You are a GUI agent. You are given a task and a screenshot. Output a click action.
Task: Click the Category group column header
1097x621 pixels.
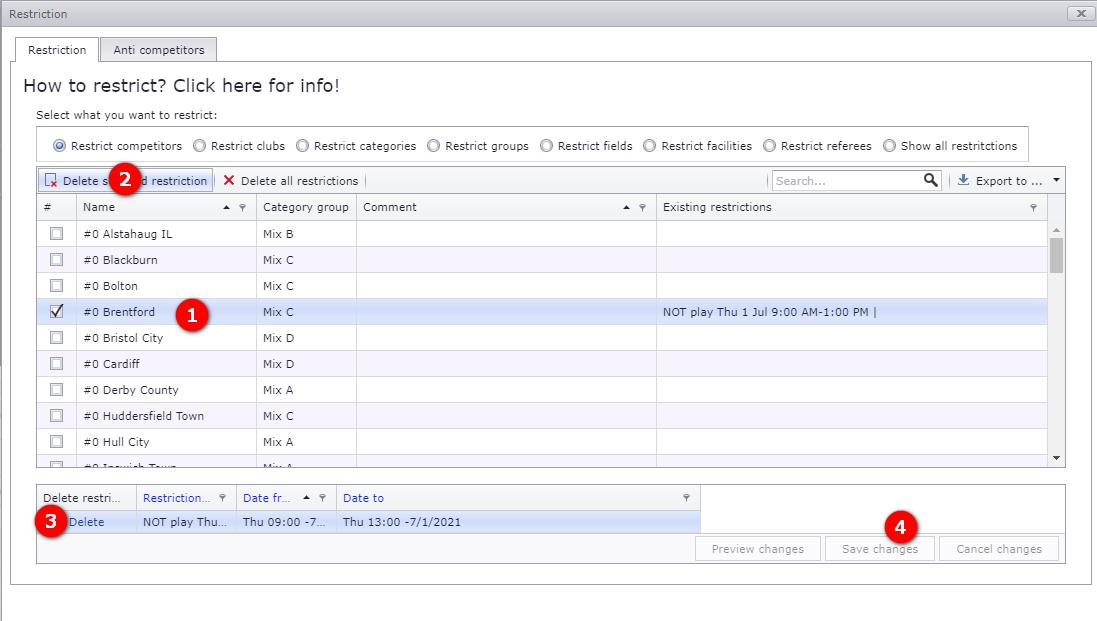(306, 207)
